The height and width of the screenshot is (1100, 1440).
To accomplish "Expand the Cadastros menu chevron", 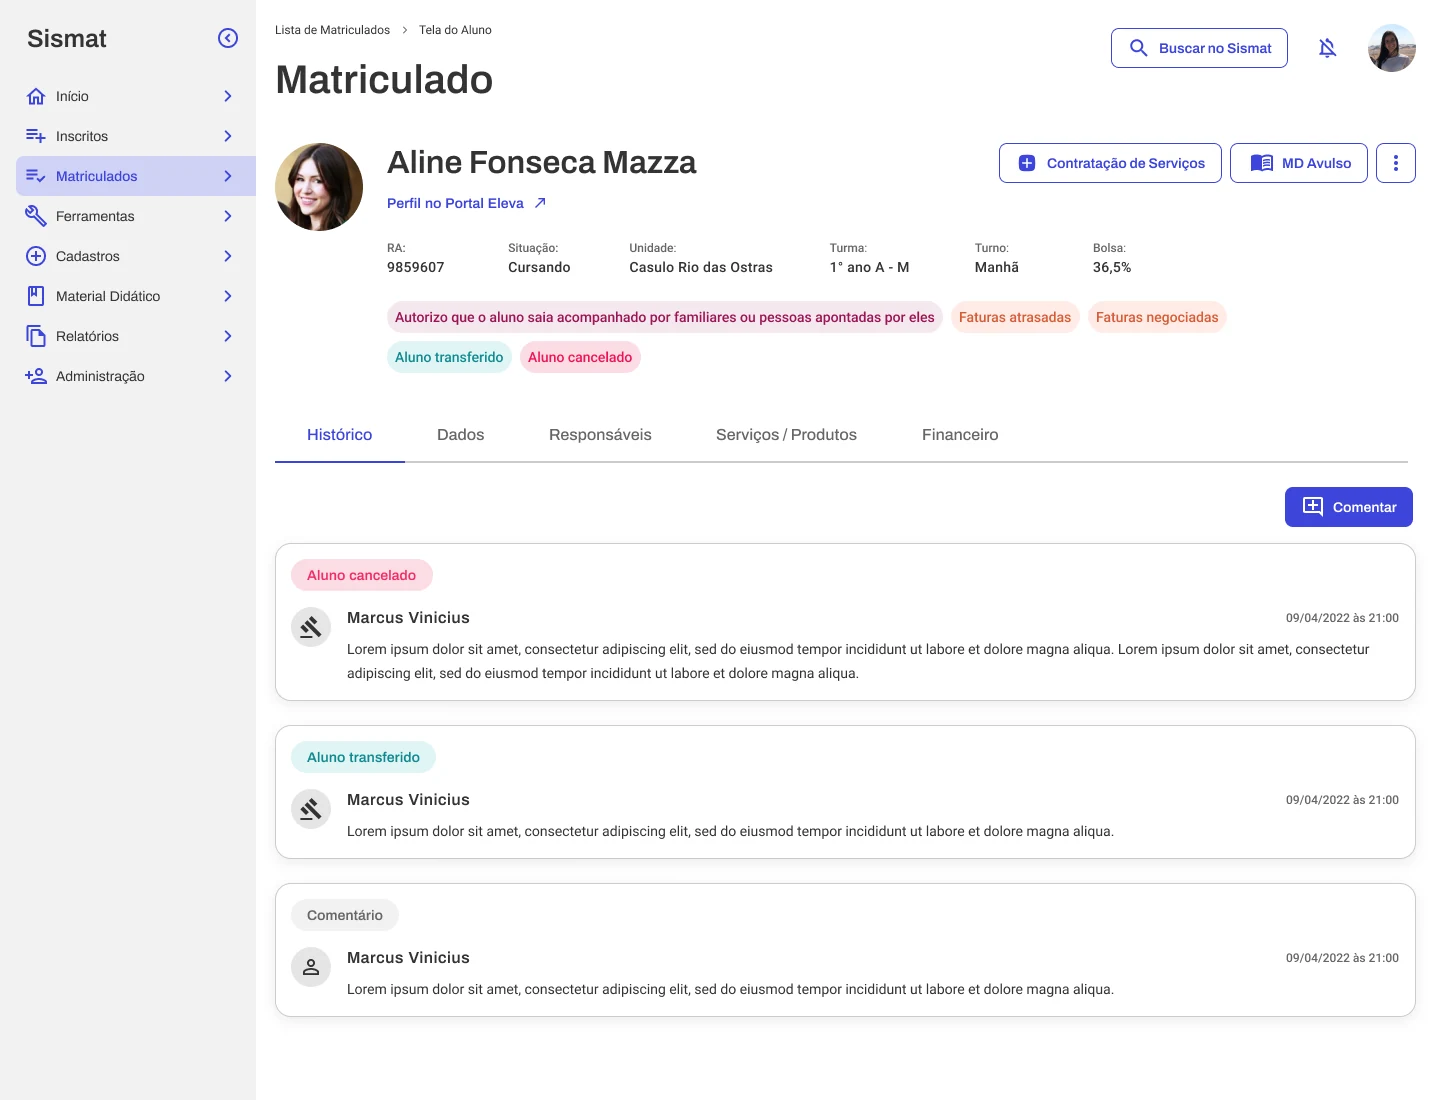I will click(228, 256).
